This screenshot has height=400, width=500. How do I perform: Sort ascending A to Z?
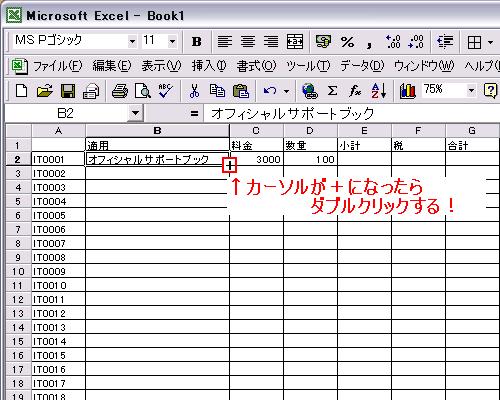pos(379,91)
